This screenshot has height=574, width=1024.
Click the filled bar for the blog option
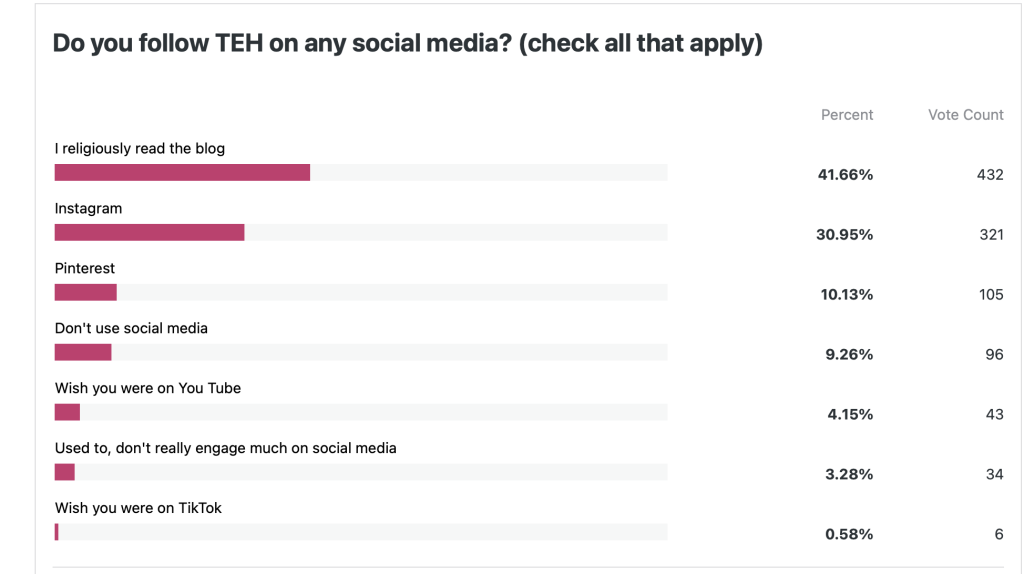[182, 173]
